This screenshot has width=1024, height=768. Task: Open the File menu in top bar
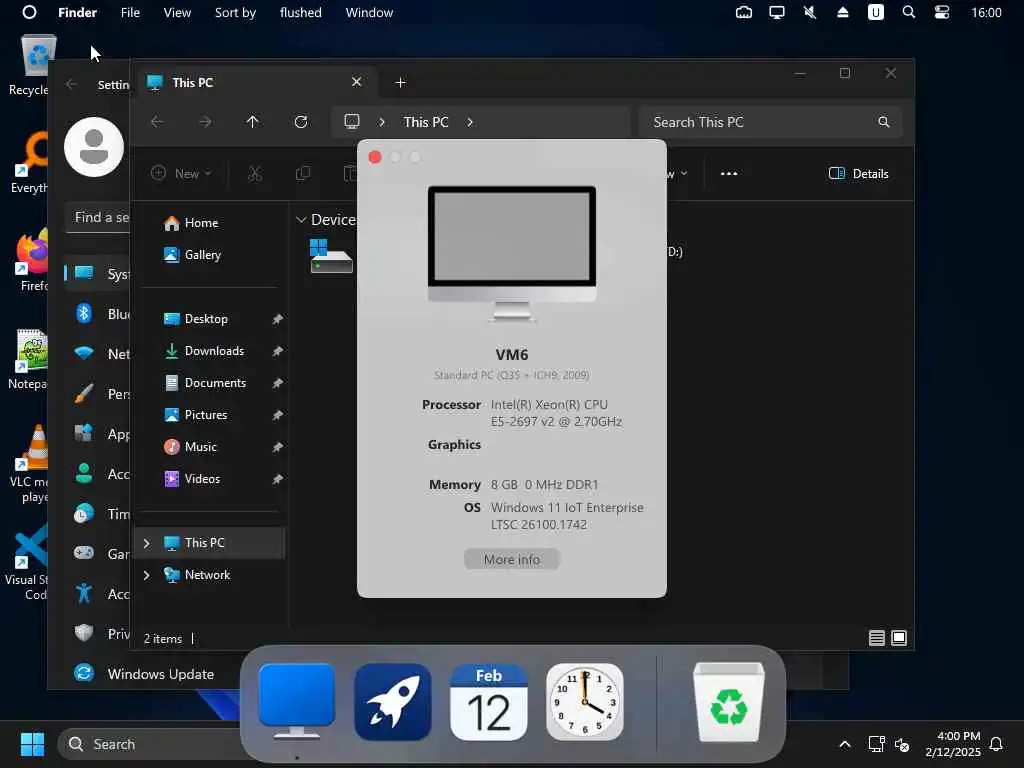click(130, 12)
